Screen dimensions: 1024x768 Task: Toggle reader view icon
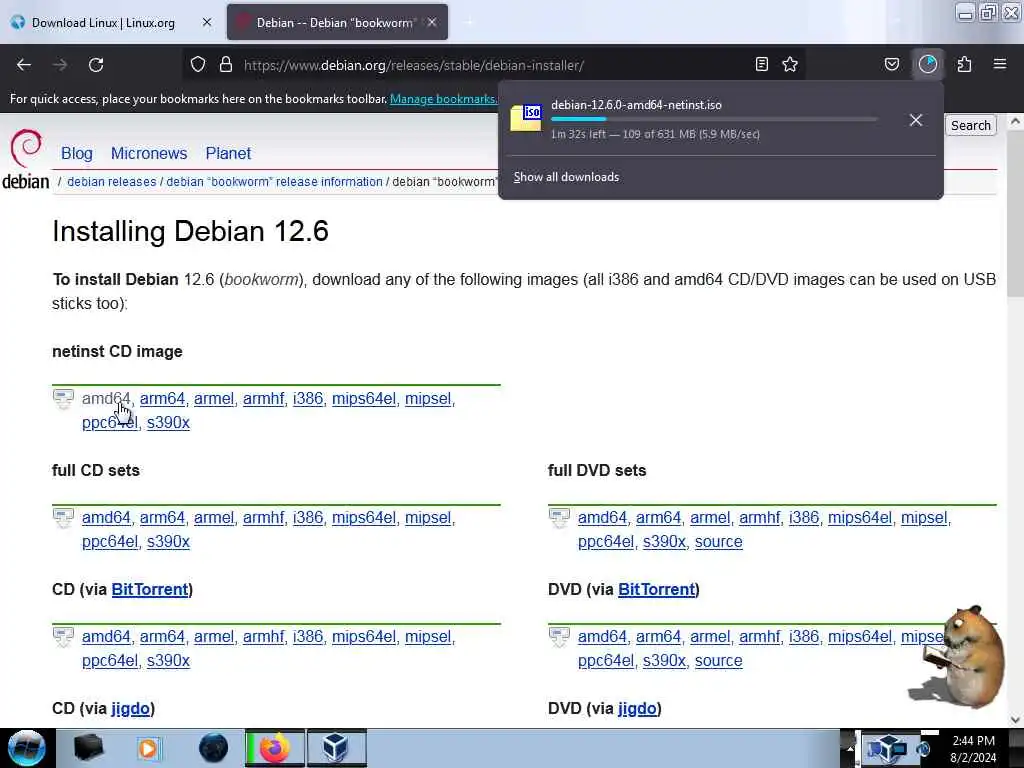pyautogui.click(x=761, y=65)
